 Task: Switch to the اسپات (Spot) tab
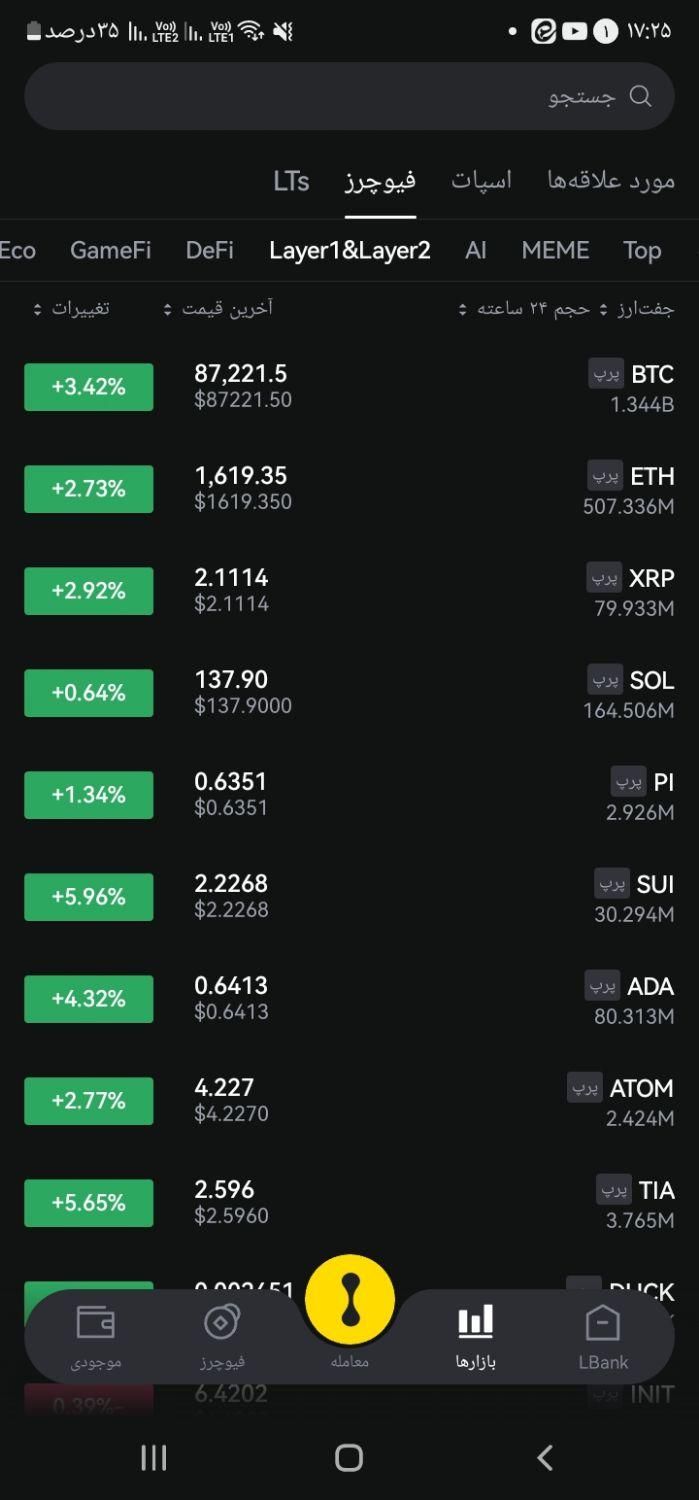(481, 181)
